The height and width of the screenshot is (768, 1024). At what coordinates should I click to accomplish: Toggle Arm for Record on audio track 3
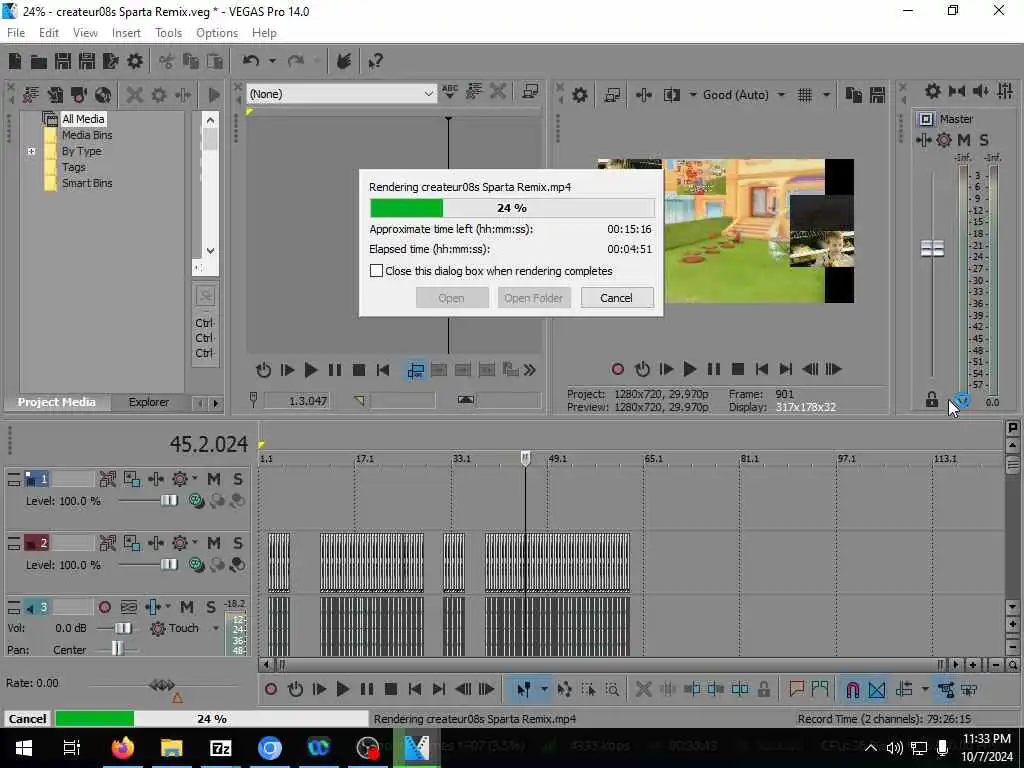(104, 607)
